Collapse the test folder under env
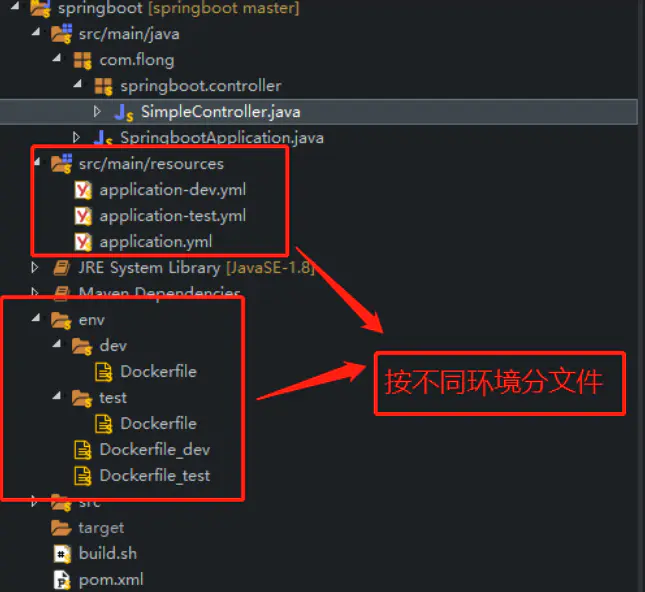The width and height of the screenshot is (645, 592). coord(57,395)
